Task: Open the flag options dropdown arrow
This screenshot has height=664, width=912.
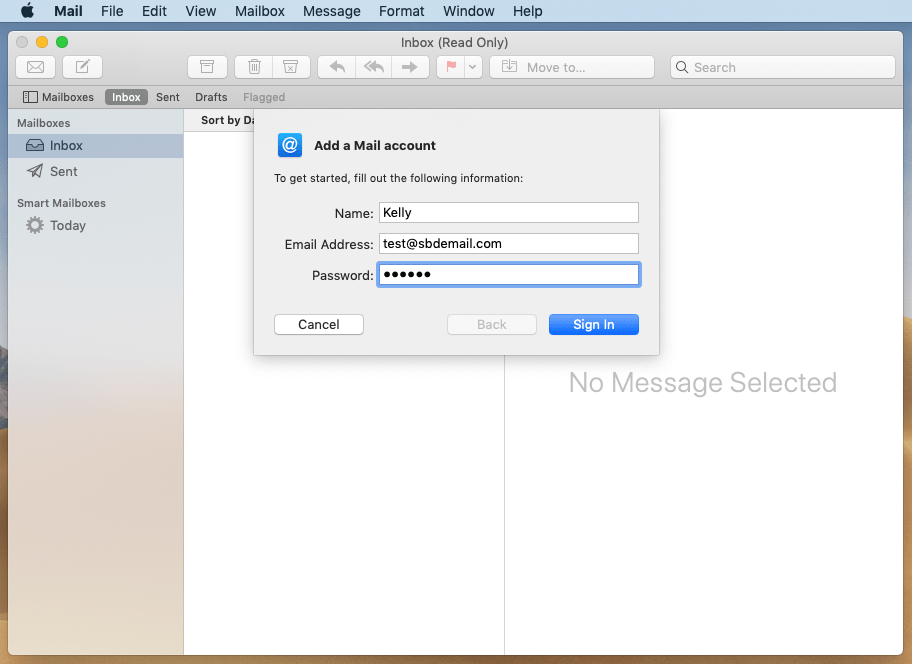Action: pyautogui.click(x=473, y=67)
